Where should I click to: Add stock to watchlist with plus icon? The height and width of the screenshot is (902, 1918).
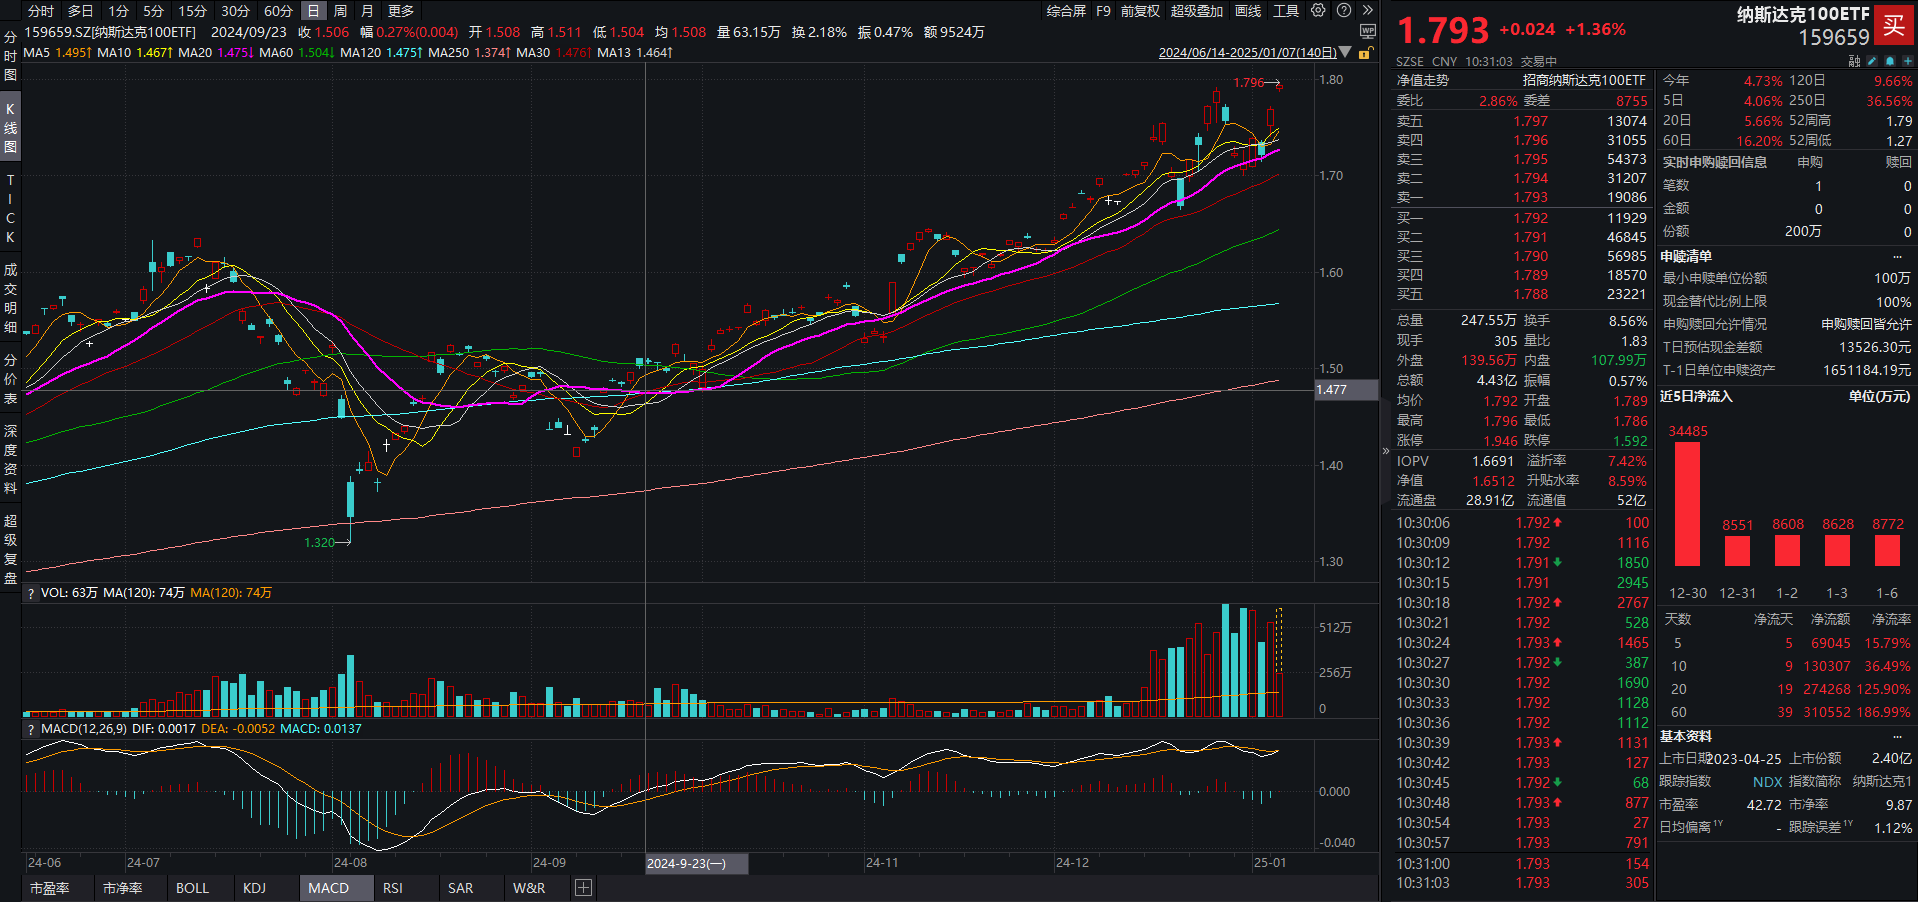[1907, 61]
